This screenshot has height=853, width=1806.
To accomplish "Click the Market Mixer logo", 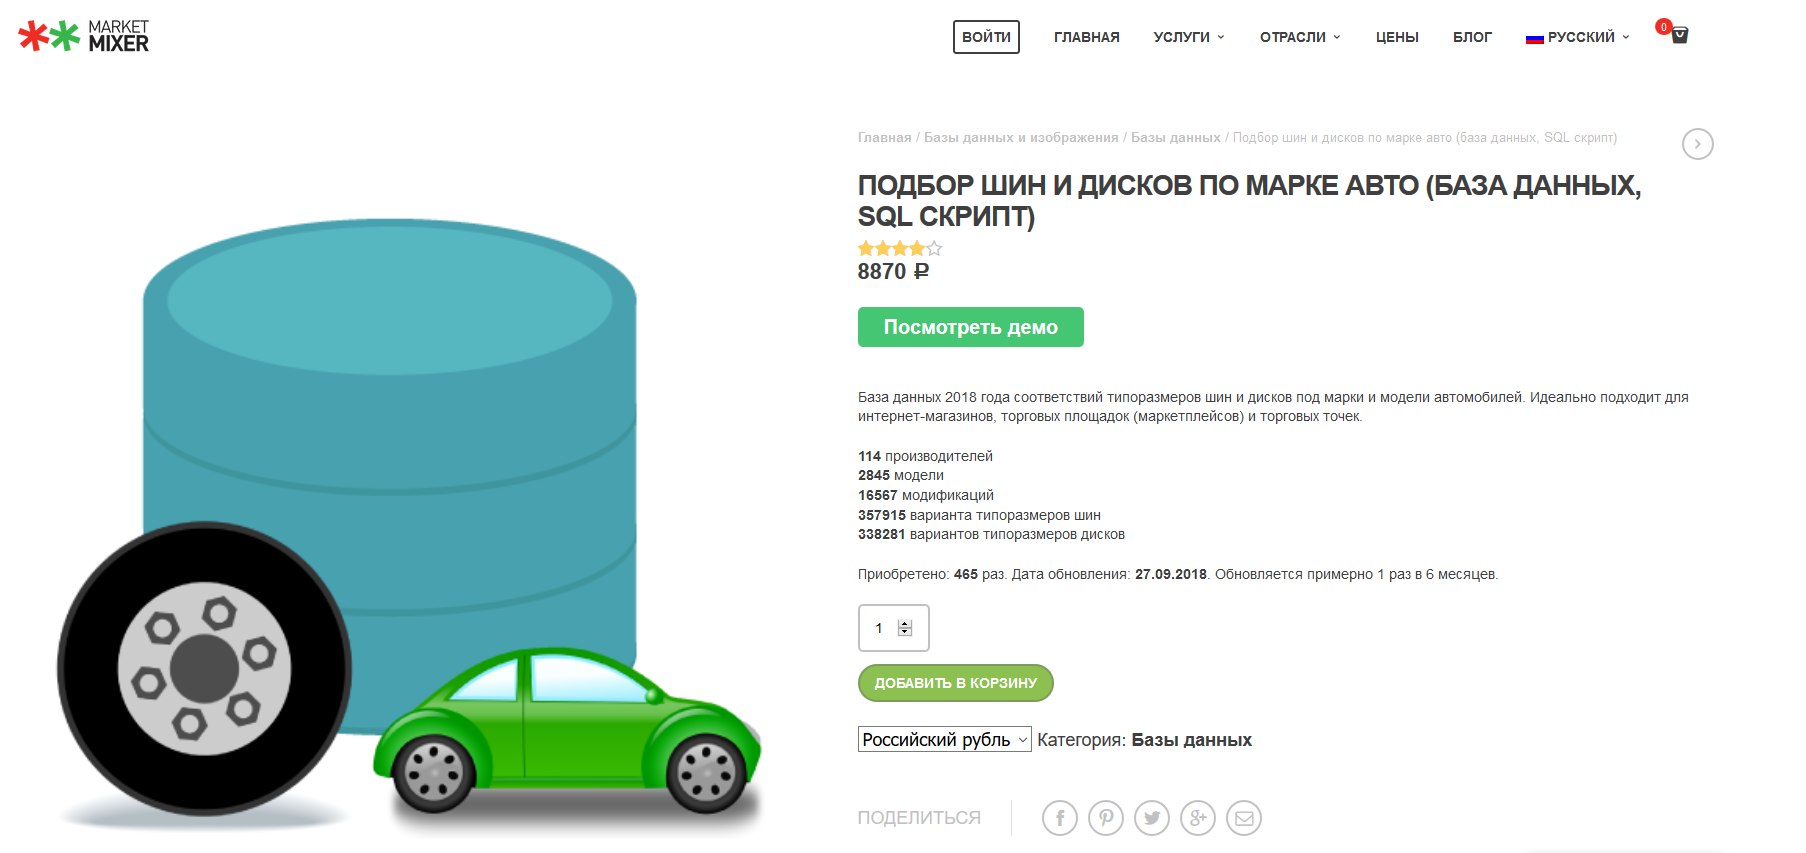I will [84, 36].
